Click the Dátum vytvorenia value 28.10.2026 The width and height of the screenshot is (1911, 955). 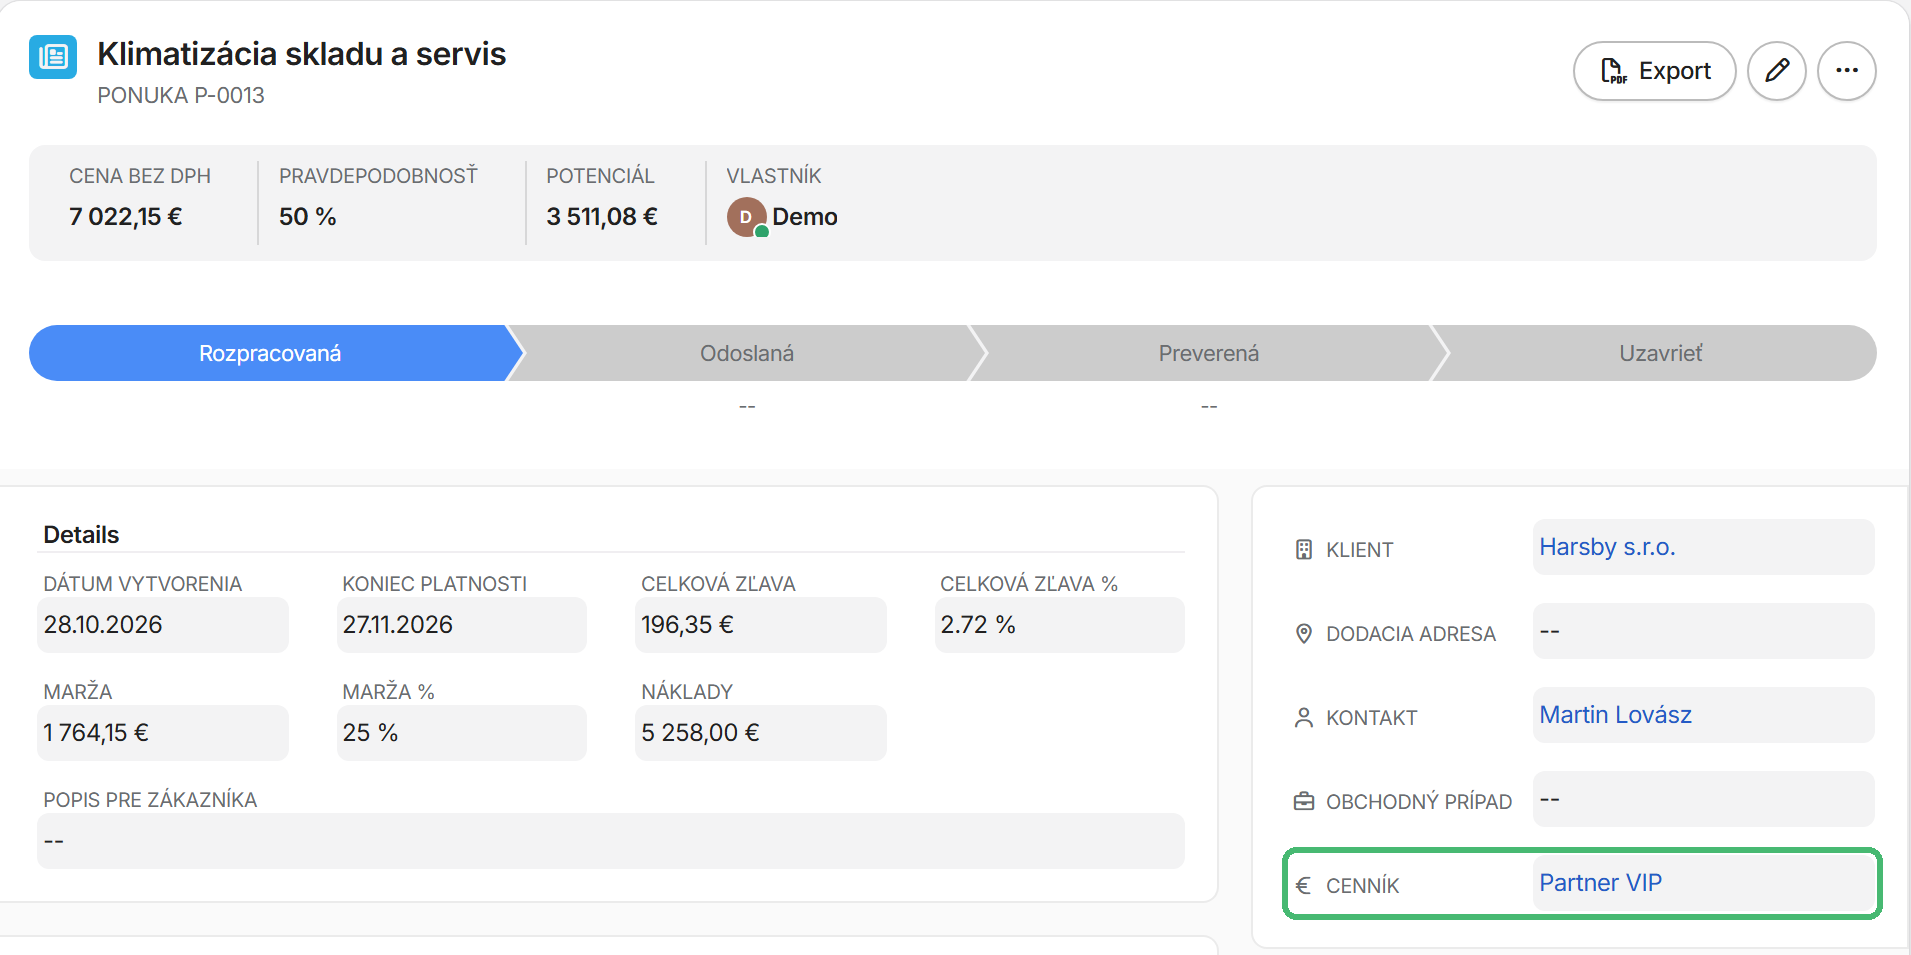(103, 625)
